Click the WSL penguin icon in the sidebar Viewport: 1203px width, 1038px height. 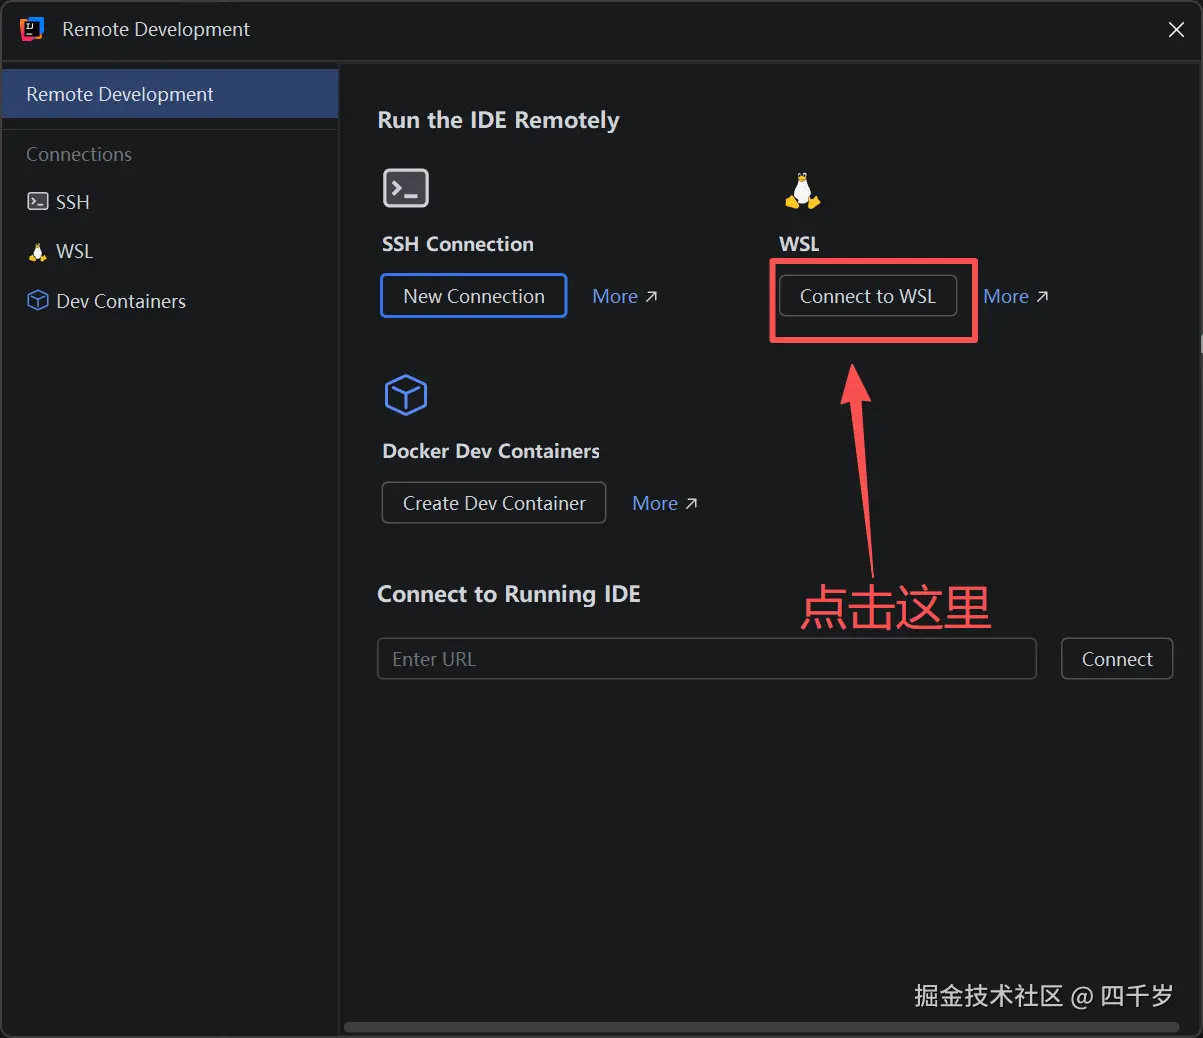click(38, 251)
